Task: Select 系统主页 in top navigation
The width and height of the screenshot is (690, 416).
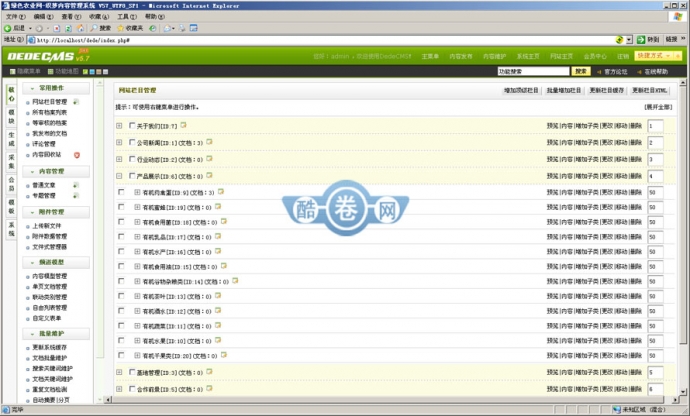Action: tap(528, 56)
